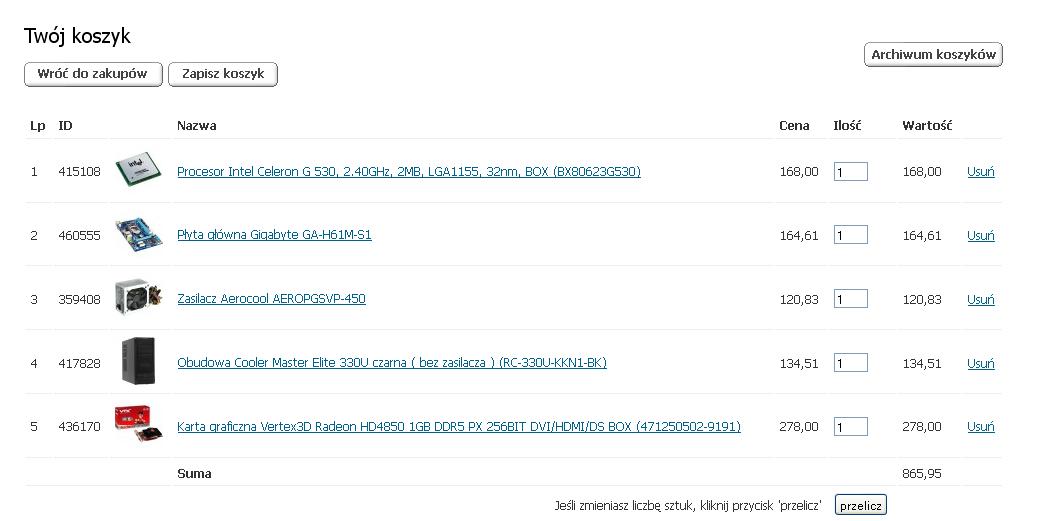Click the Cooler Master case image
This screenshot has width=1064, height=521.
tap(138, 362)
